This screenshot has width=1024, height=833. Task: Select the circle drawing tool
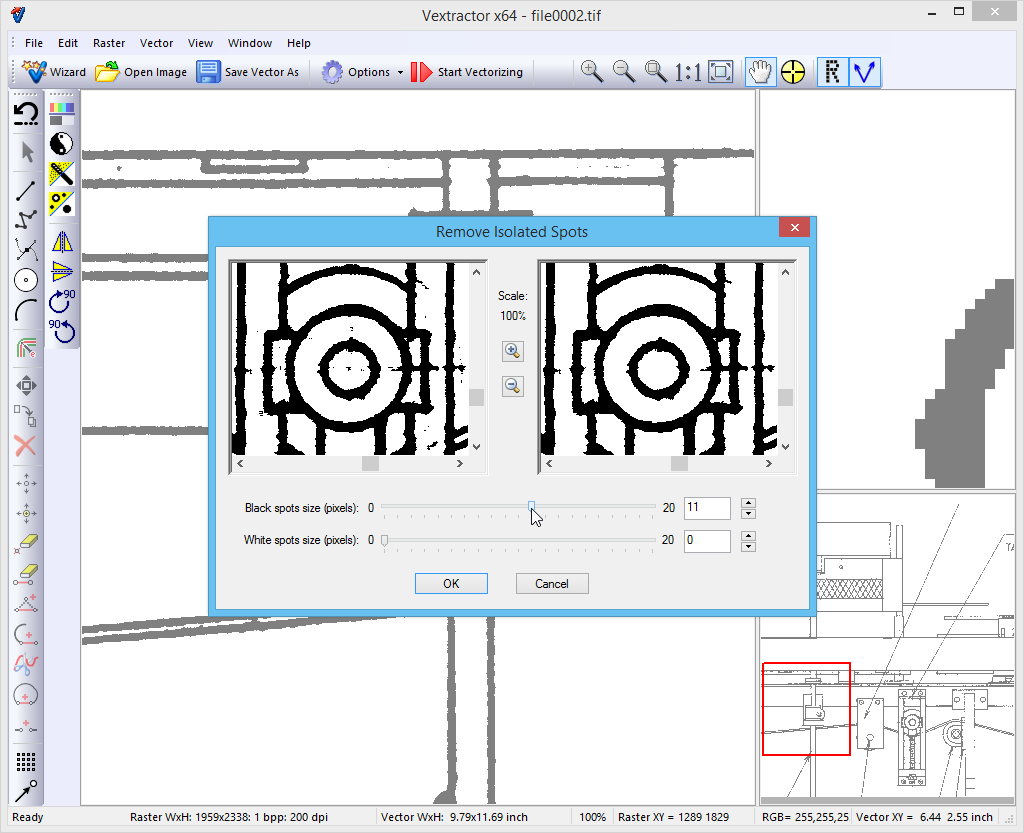26,280
